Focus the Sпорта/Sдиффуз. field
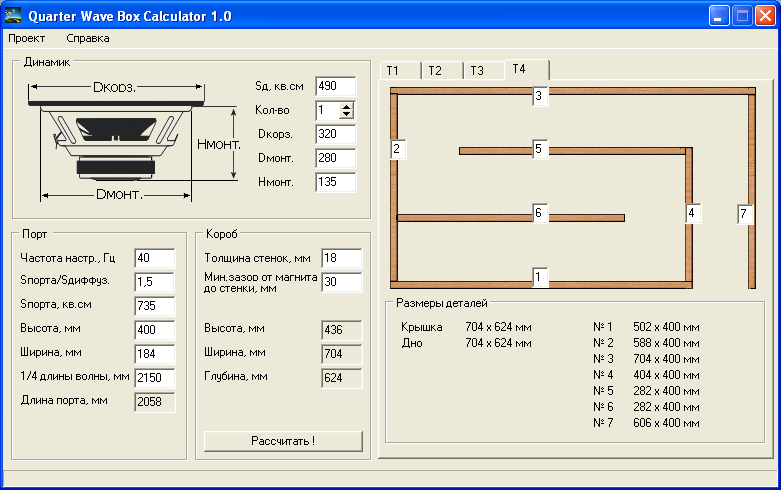 (x=154, y=282)
